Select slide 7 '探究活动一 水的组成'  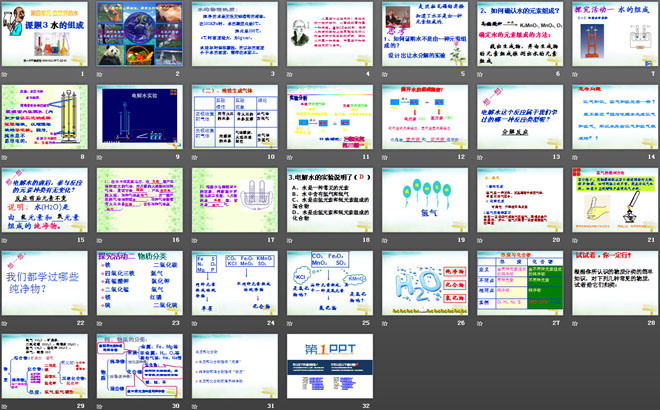click(x=615, y=34)
